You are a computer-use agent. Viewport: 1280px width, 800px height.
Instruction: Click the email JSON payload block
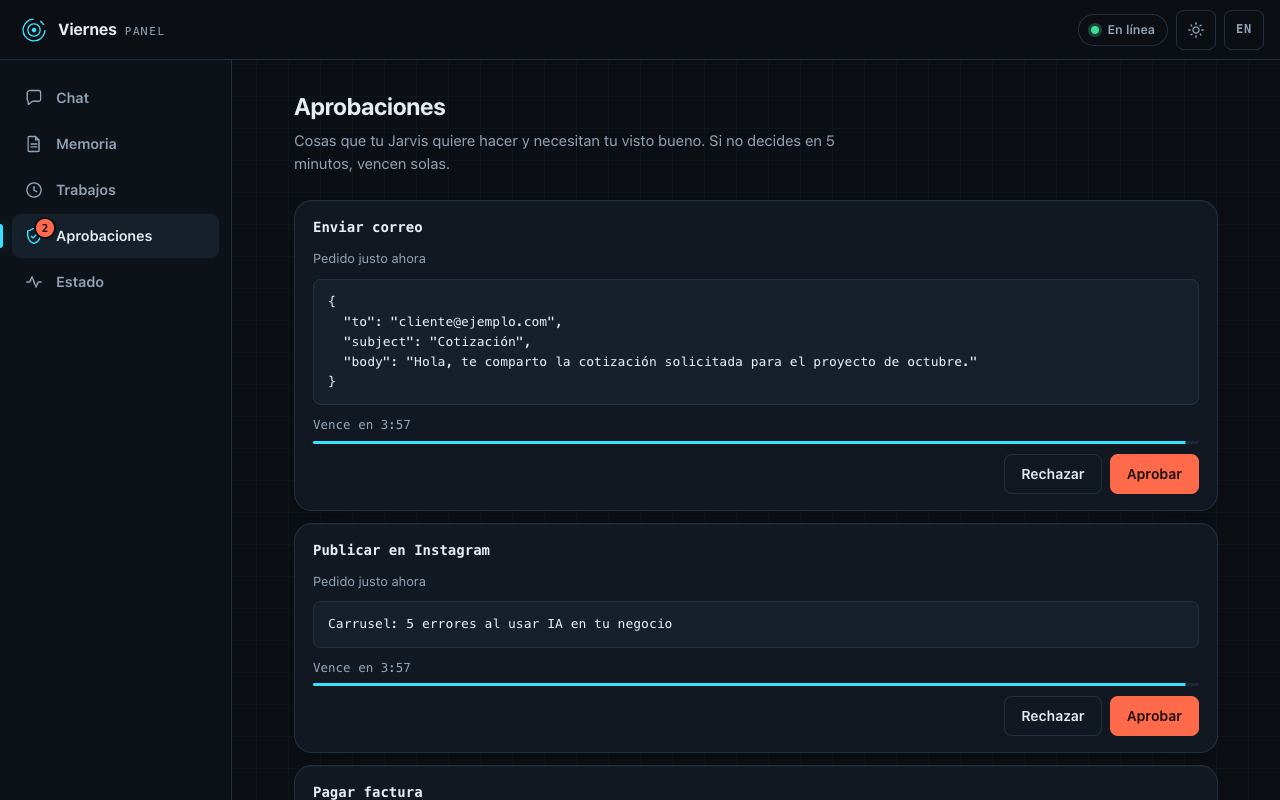click(756, 342)
